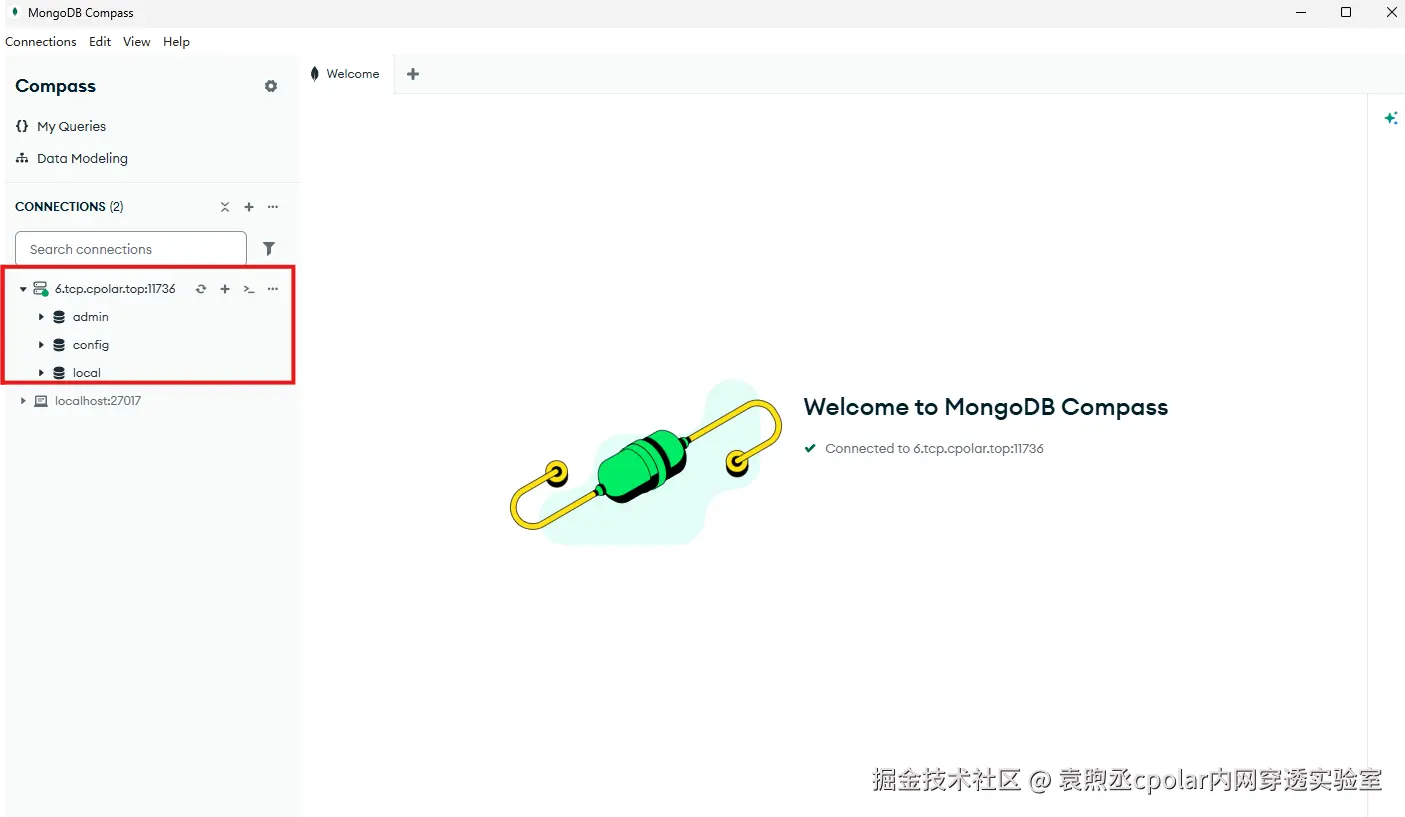The image size is (1405, 817).
Task: Collapse all connections icon
Action: coord(225,207)
